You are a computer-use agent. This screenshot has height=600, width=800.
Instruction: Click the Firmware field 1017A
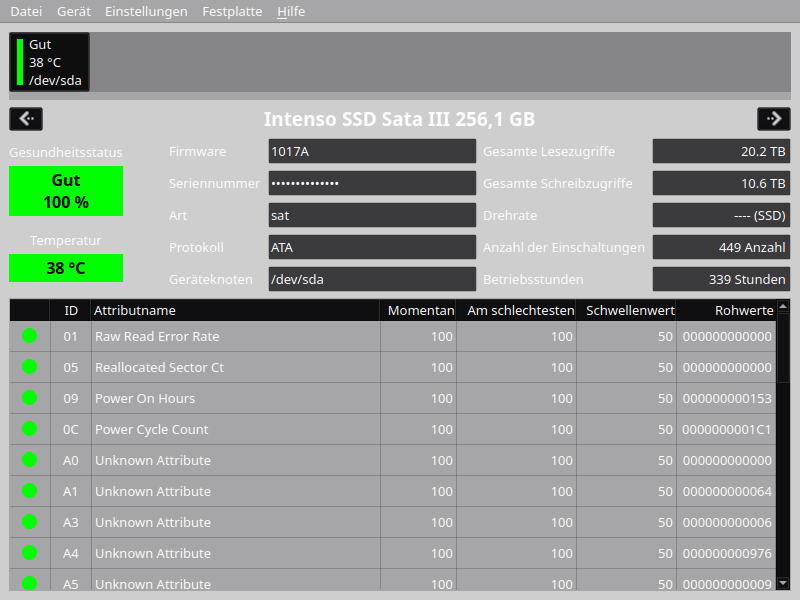372,152
